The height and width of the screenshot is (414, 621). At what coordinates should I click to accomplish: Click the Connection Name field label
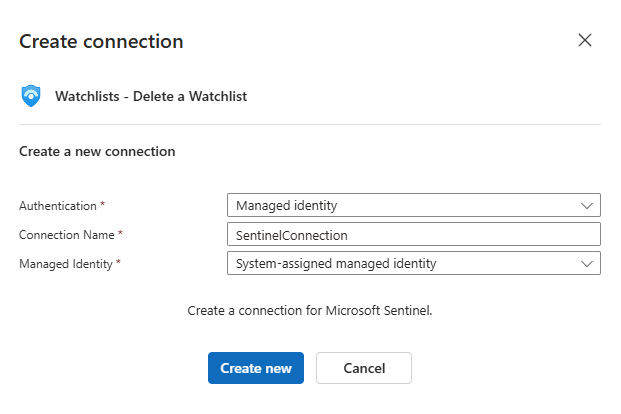tap(66, 234)
